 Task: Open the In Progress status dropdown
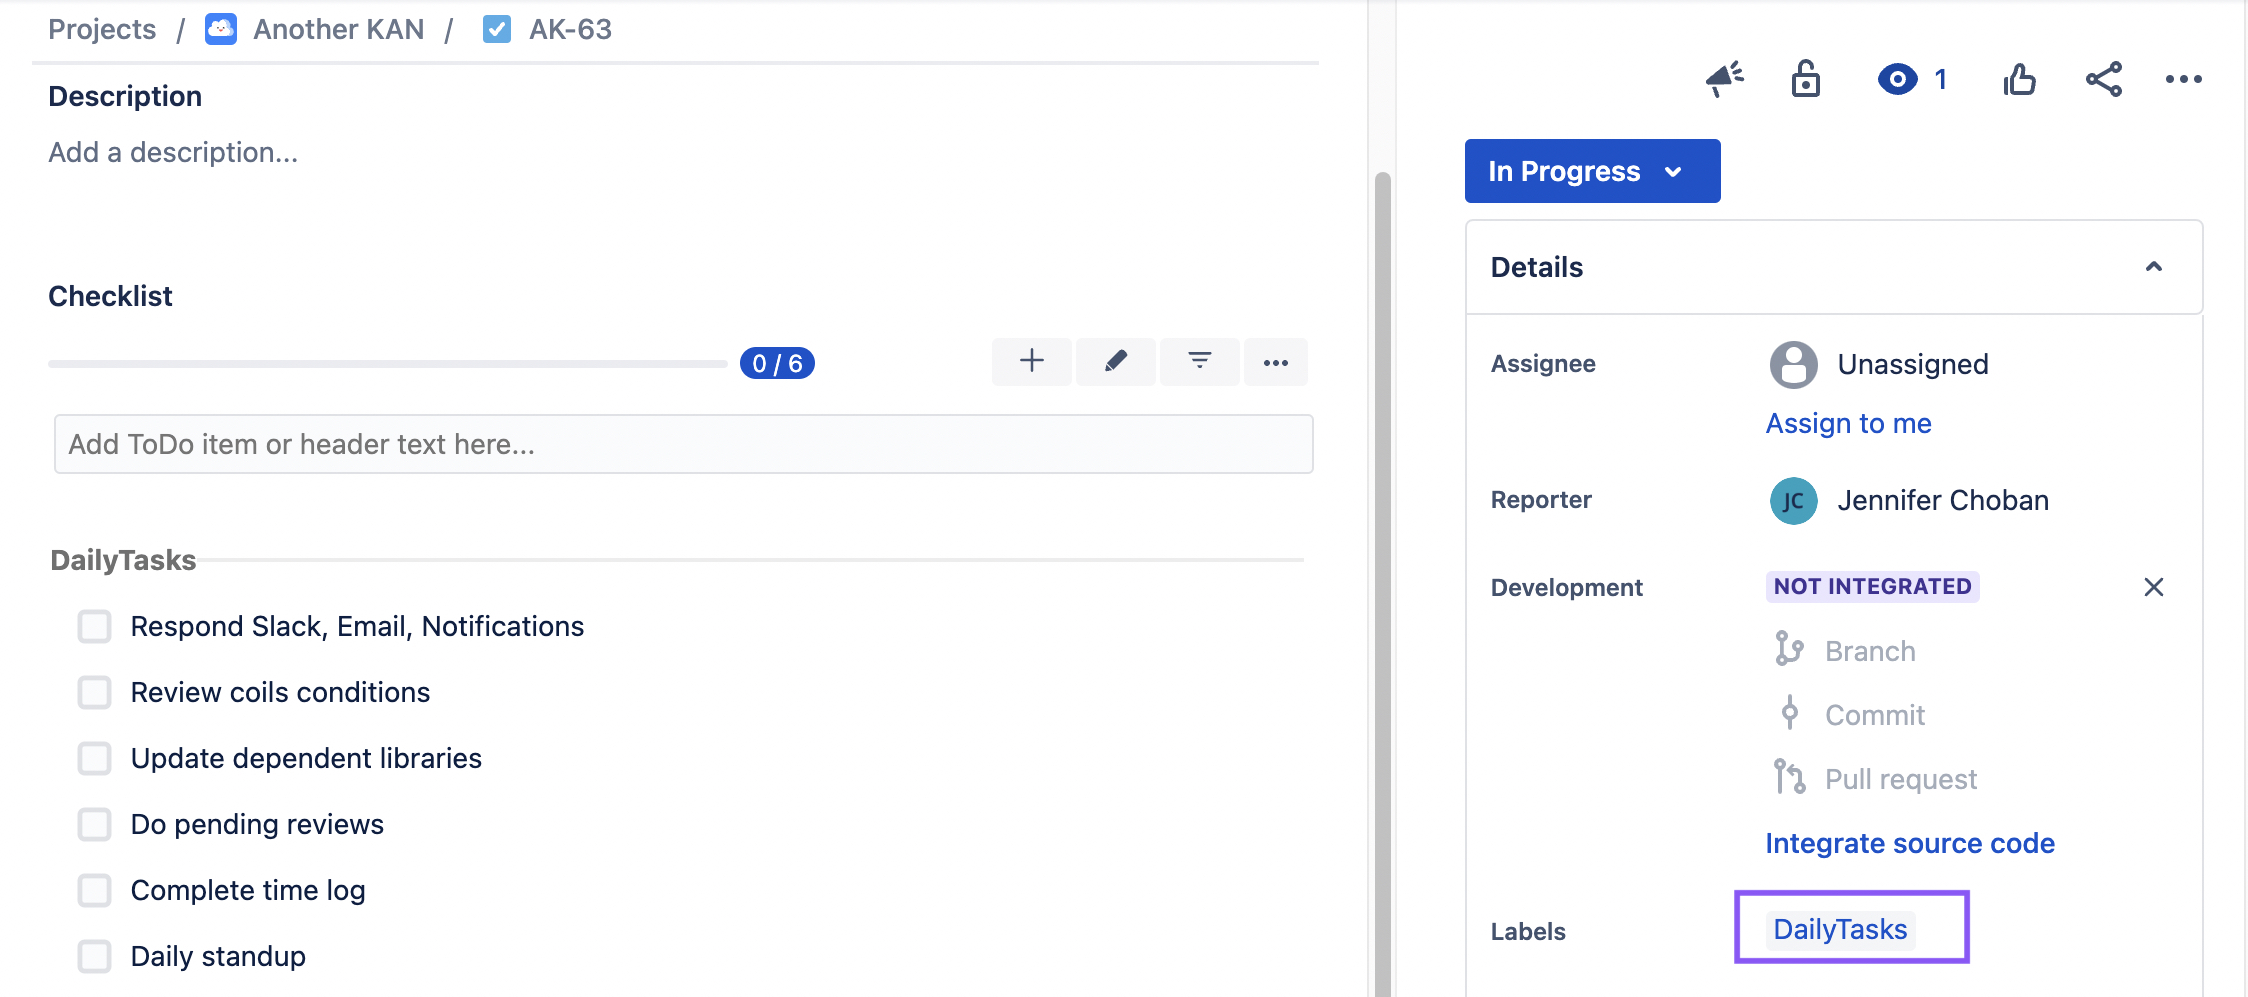click(x=1592, y=171)
